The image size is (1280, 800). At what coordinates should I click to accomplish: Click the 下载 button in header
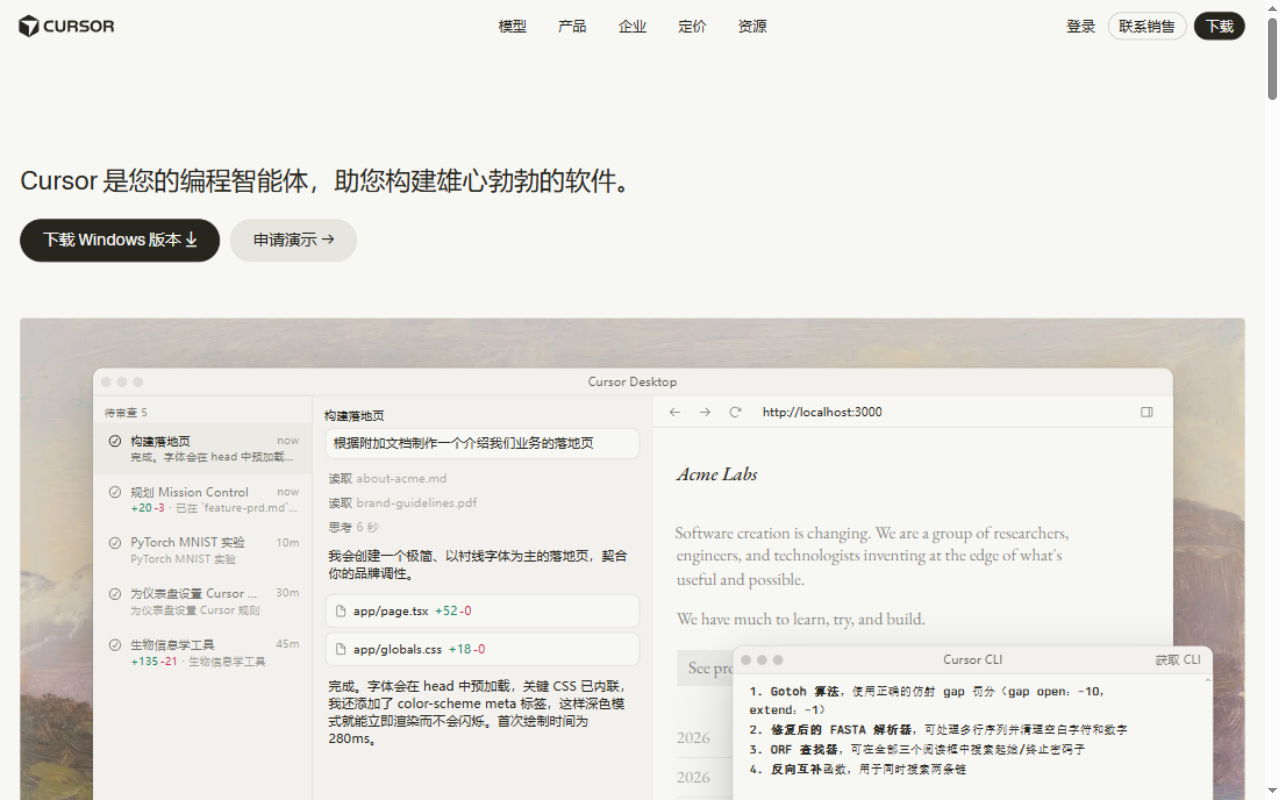[x=1219, y=26]
